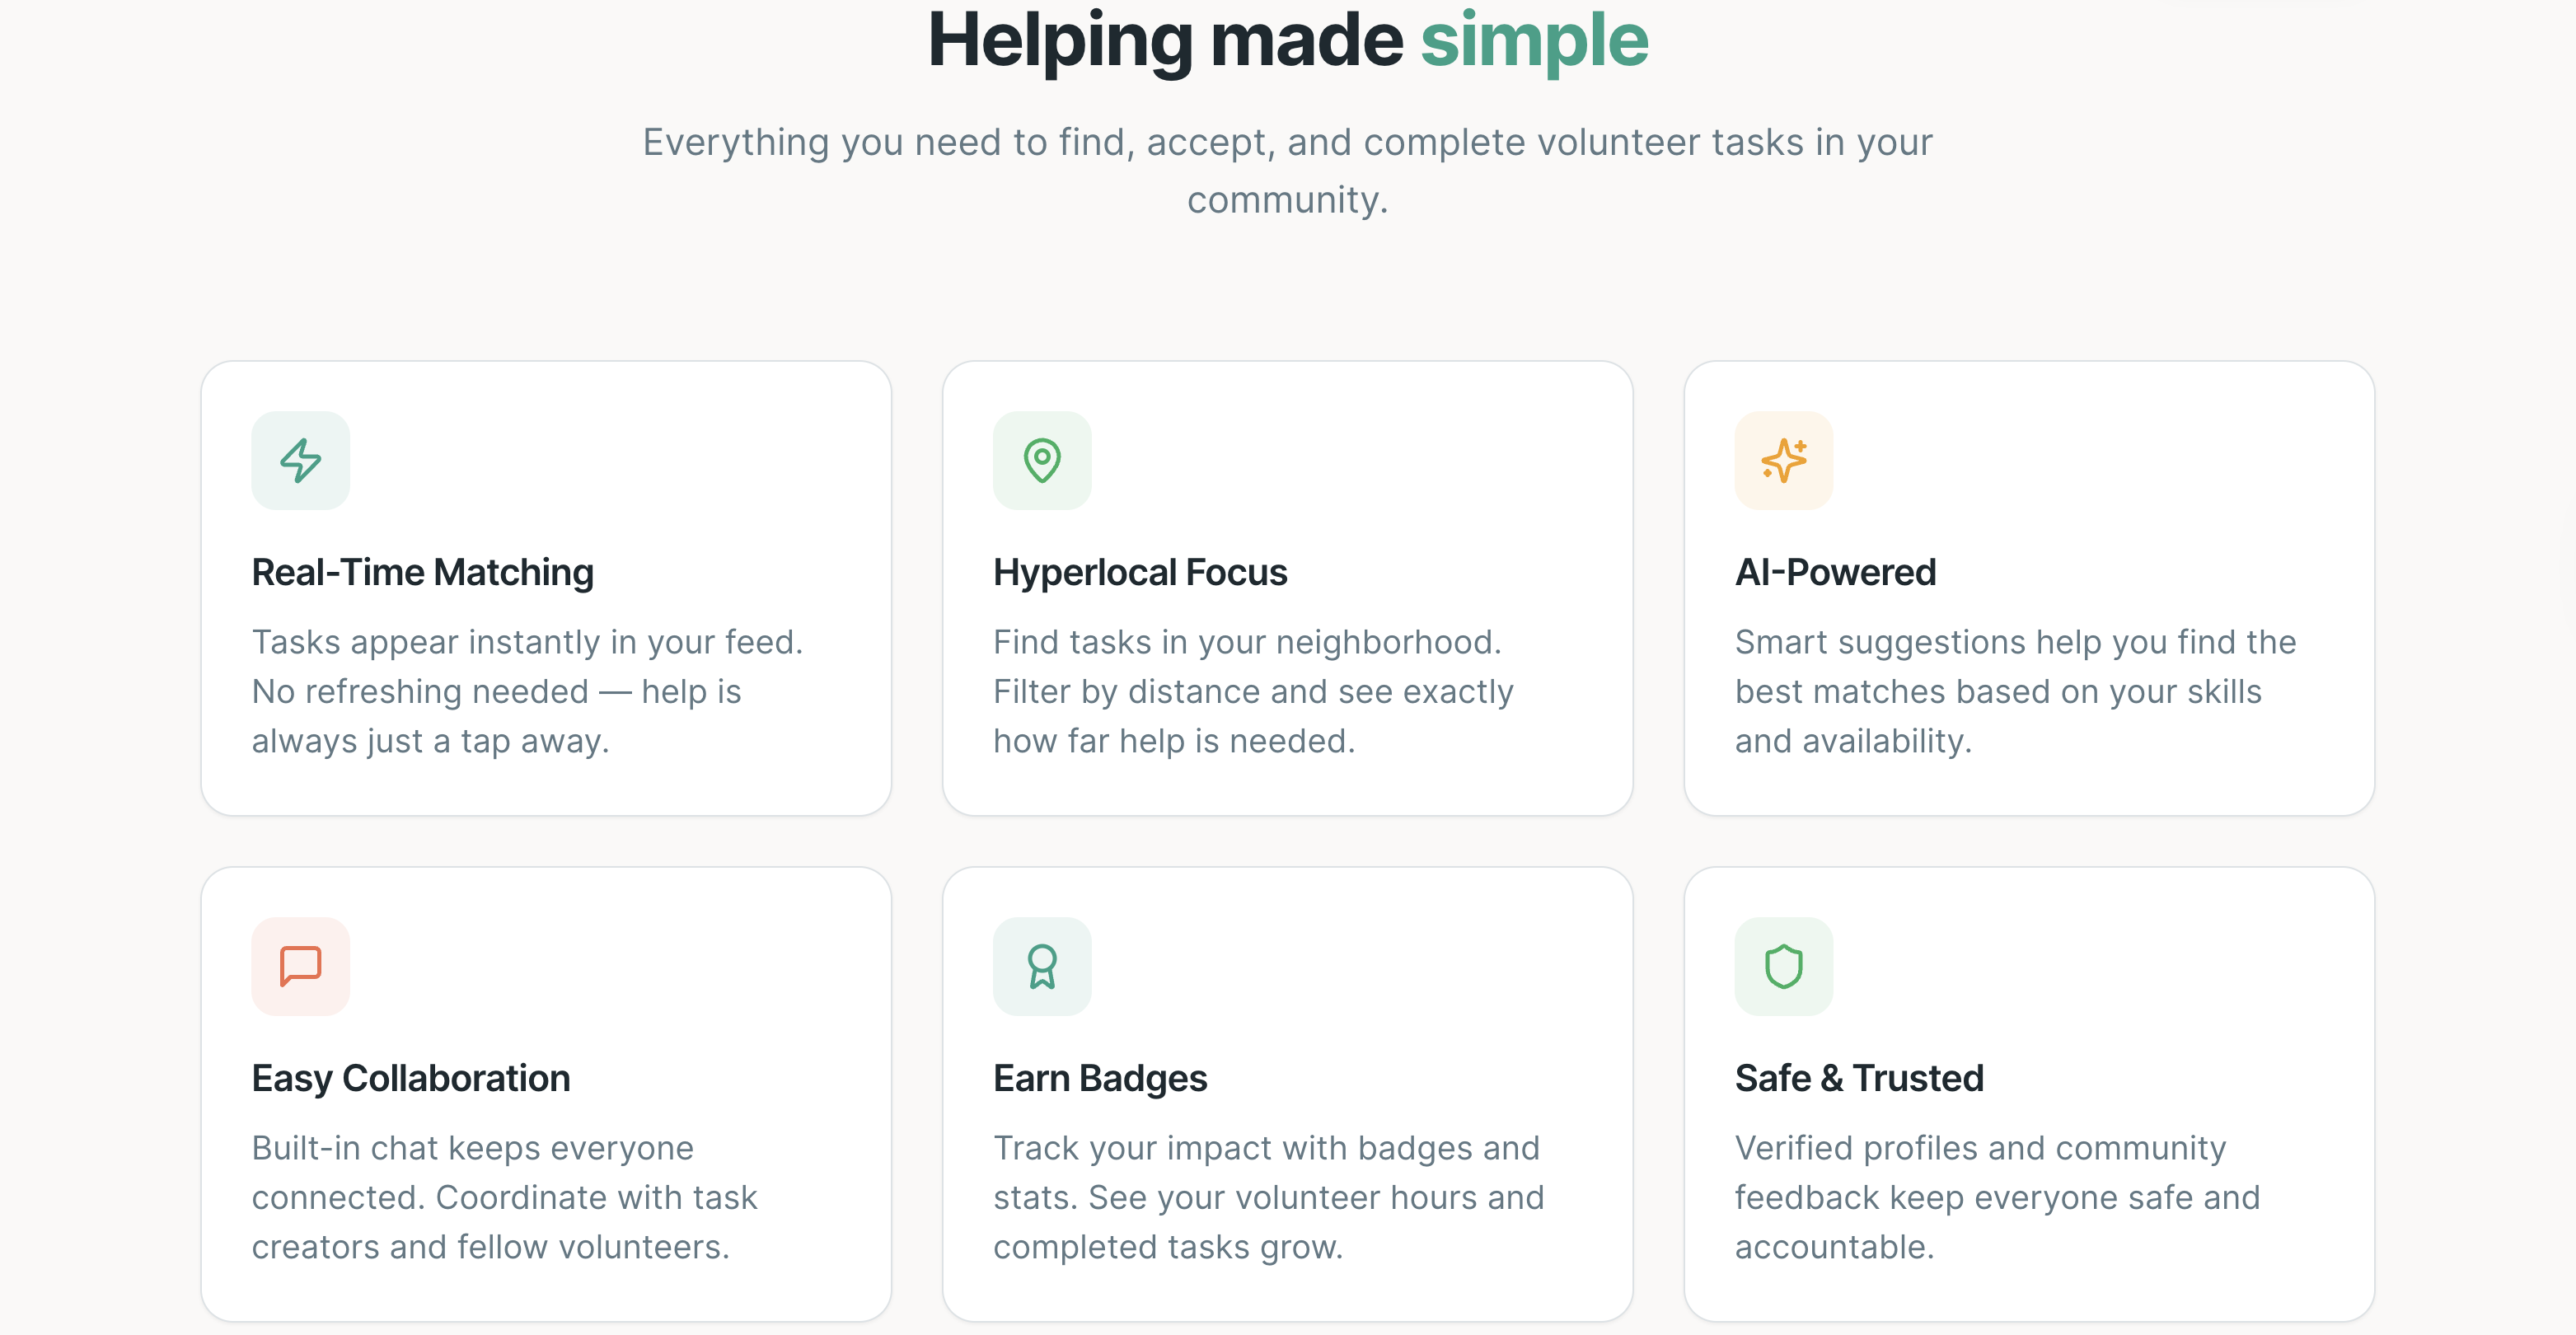This screenshot has width=2576, height=1335.
Task: Click the Smart suggestions description text
Action: [2015, 691]
